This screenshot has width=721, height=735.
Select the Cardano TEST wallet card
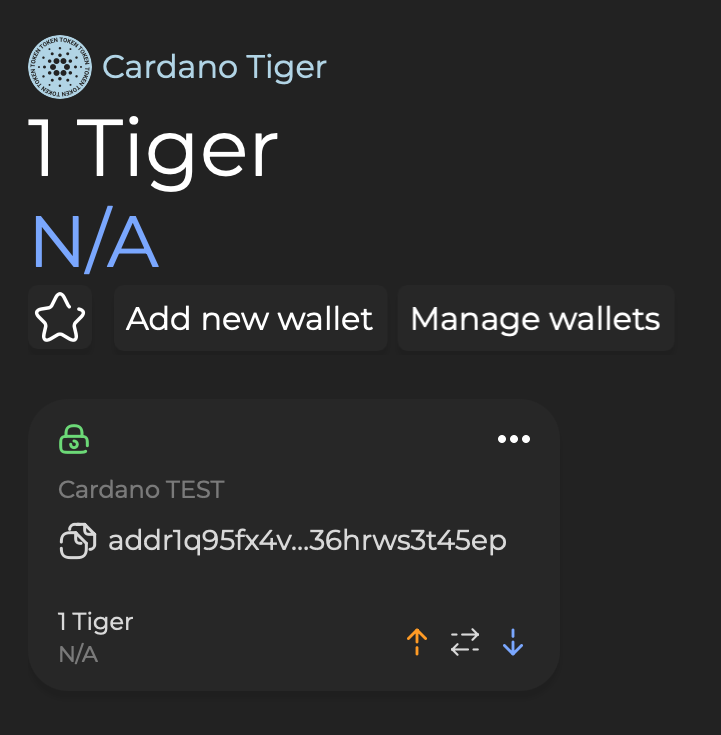(x=294, y=545)
